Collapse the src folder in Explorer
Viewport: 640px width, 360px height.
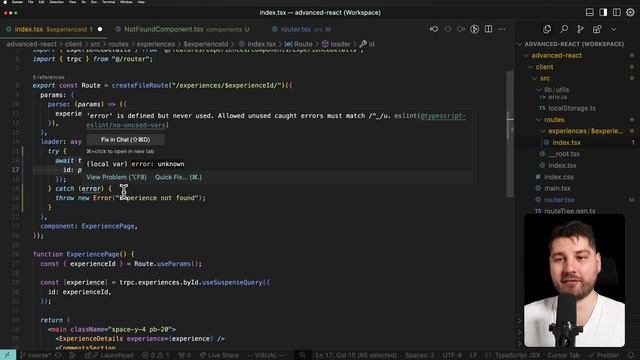coord(545,78)
